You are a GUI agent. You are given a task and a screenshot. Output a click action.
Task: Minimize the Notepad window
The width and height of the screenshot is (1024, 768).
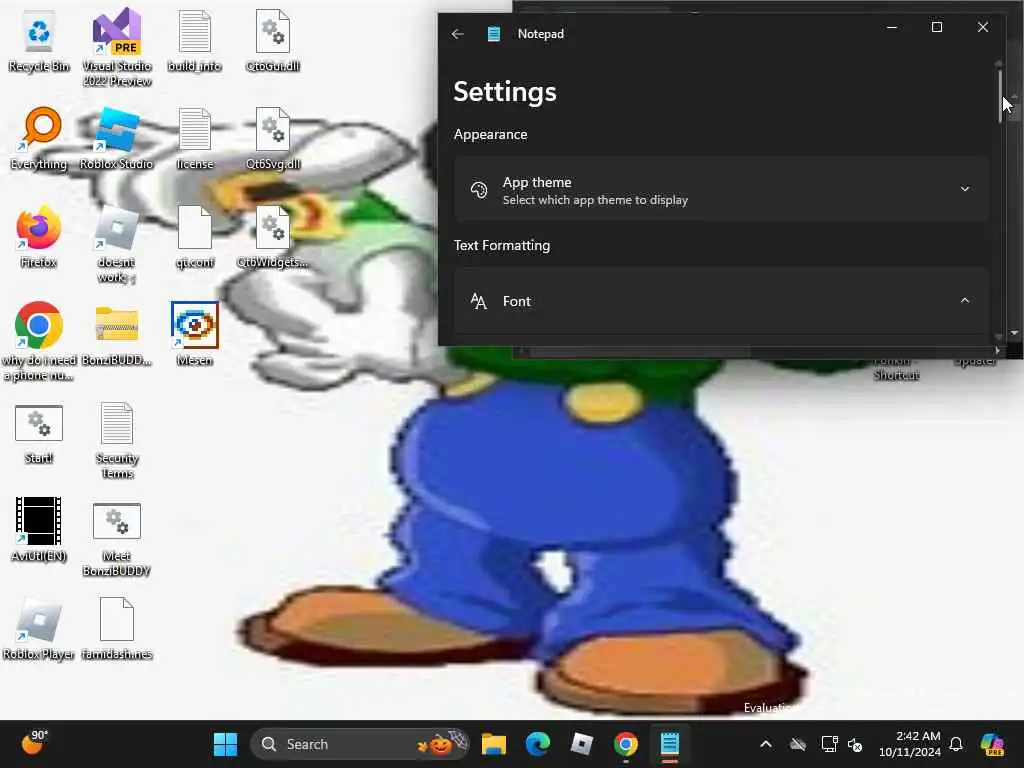891,27
